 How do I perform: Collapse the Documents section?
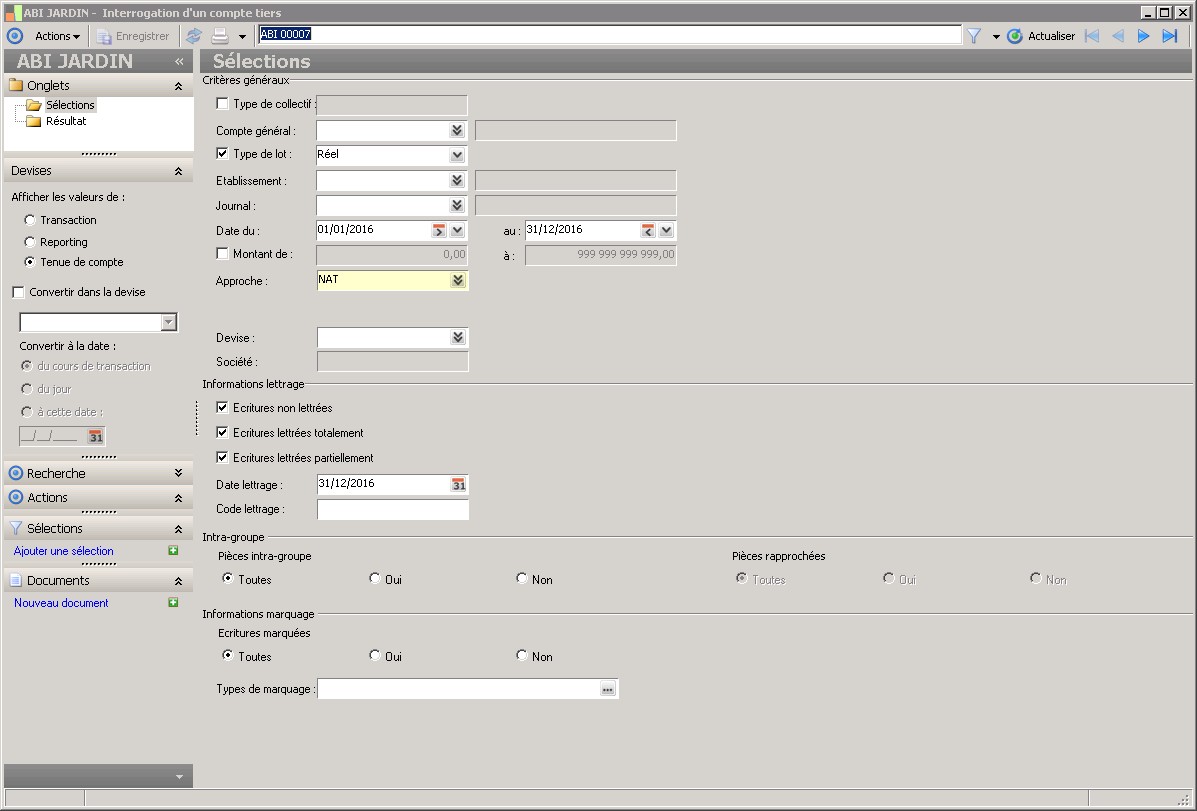coord(178,581)
